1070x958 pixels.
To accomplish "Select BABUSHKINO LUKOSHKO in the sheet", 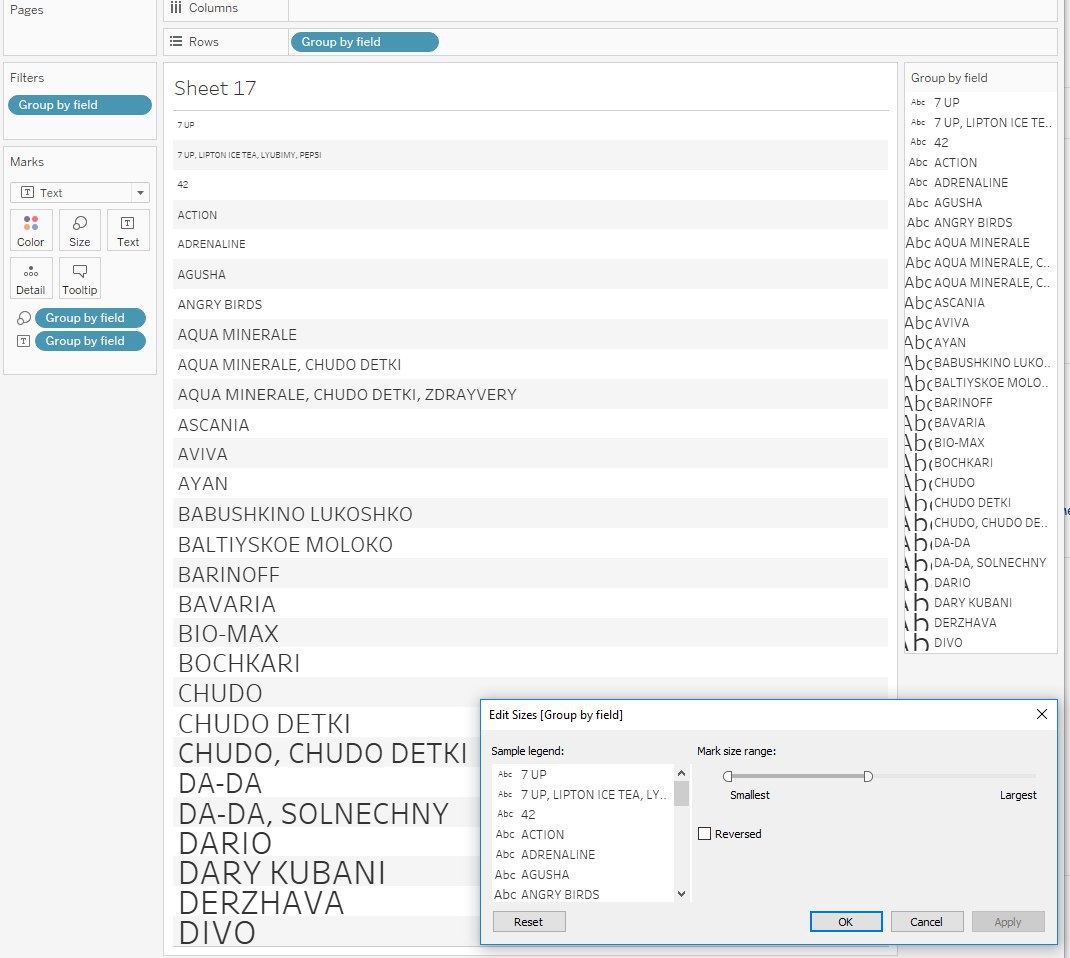I will point(295,514).
